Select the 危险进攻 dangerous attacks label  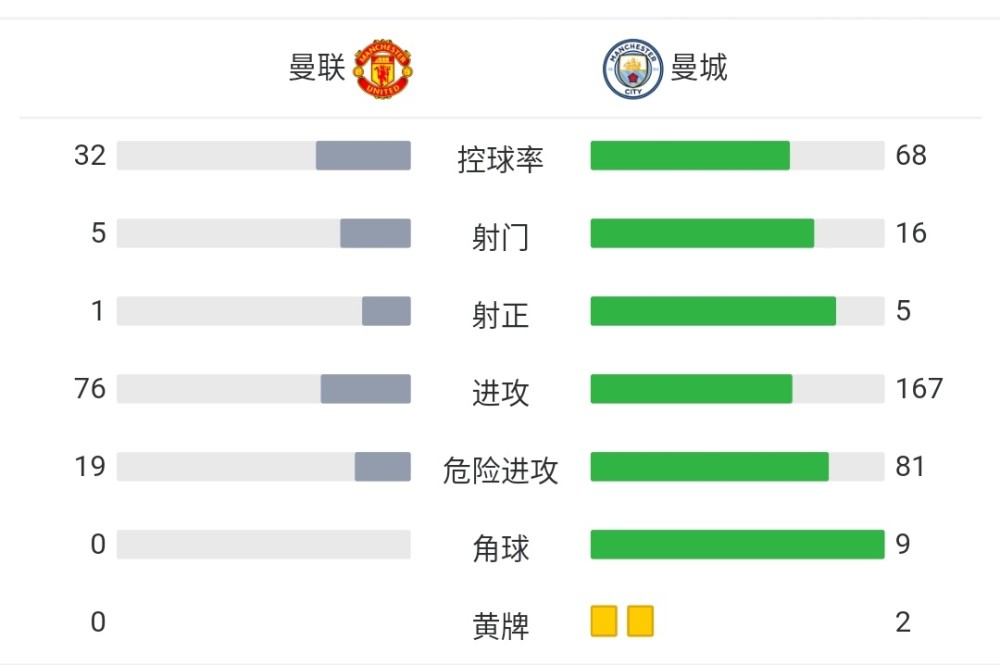(501, 471)
